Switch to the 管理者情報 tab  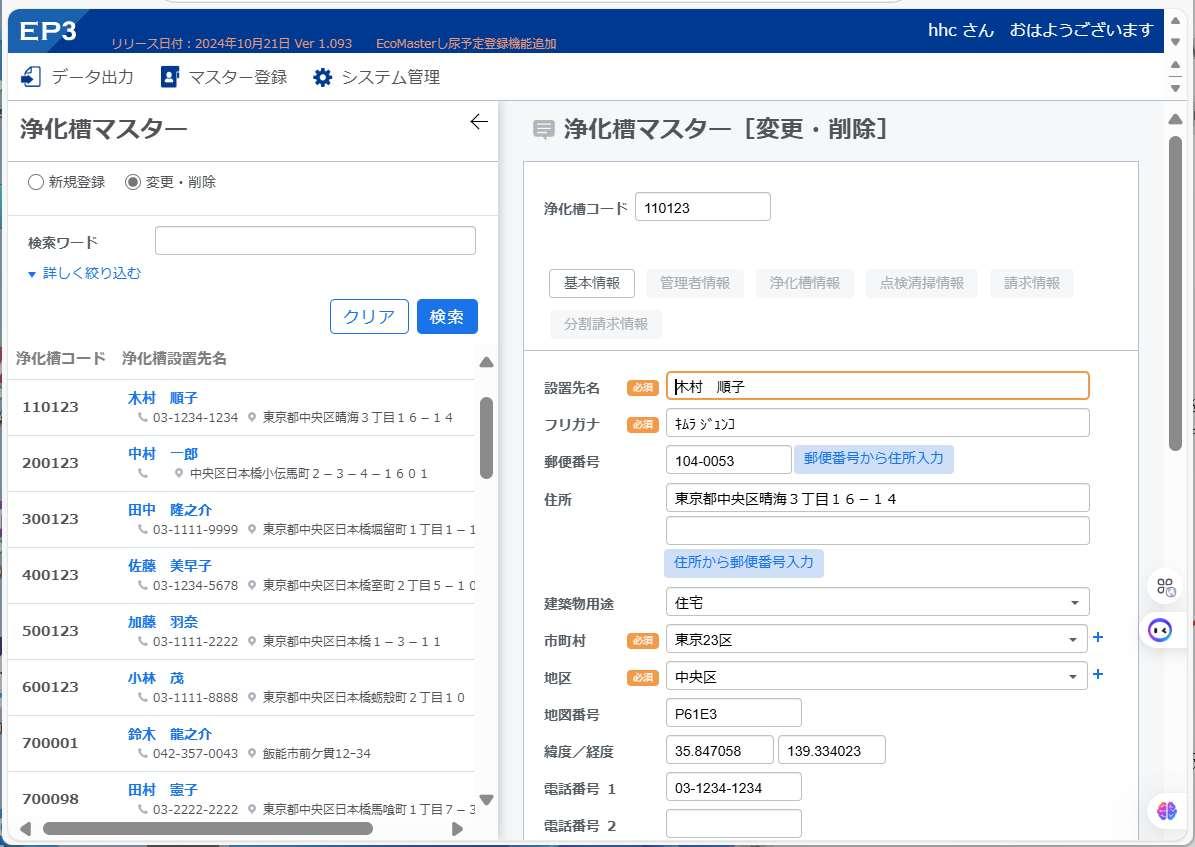(x=694, y=283)
